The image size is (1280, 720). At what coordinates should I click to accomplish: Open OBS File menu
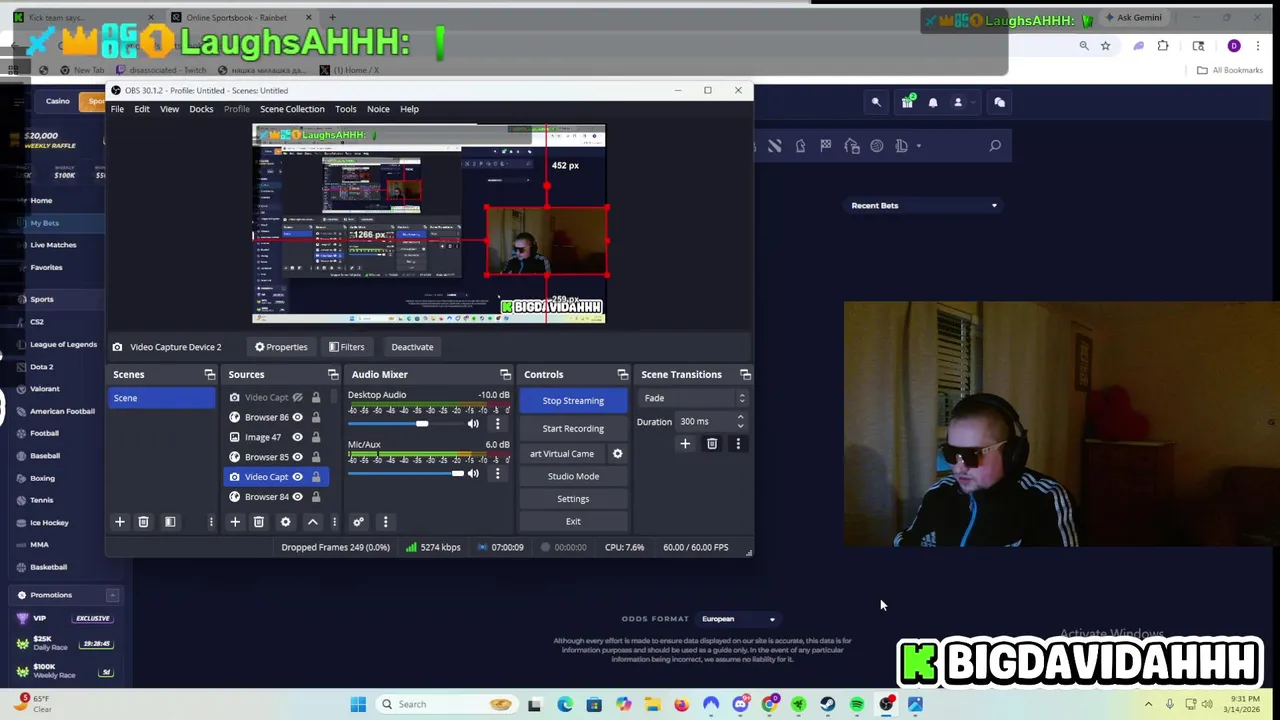[117, 109]
